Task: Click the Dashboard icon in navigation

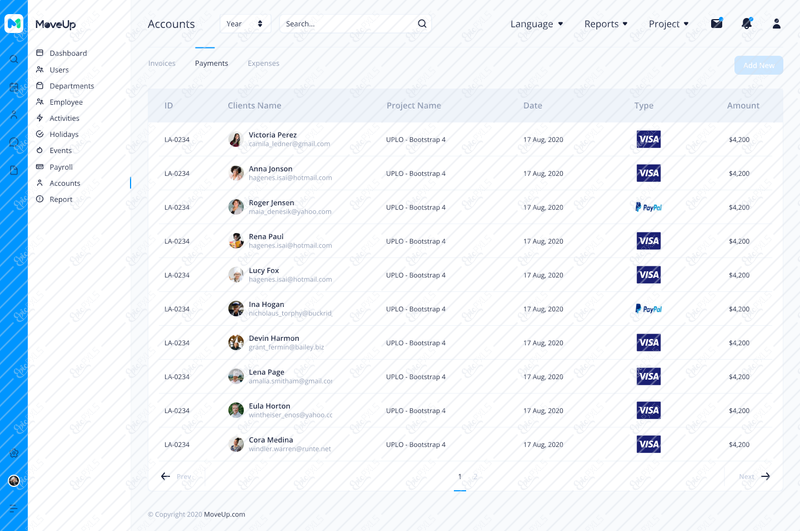Action: [x=40, y=53]
